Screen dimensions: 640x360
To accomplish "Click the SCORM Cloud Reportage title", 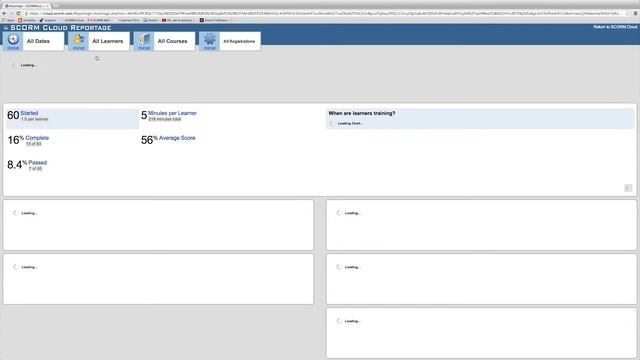I will coord(61,28).
